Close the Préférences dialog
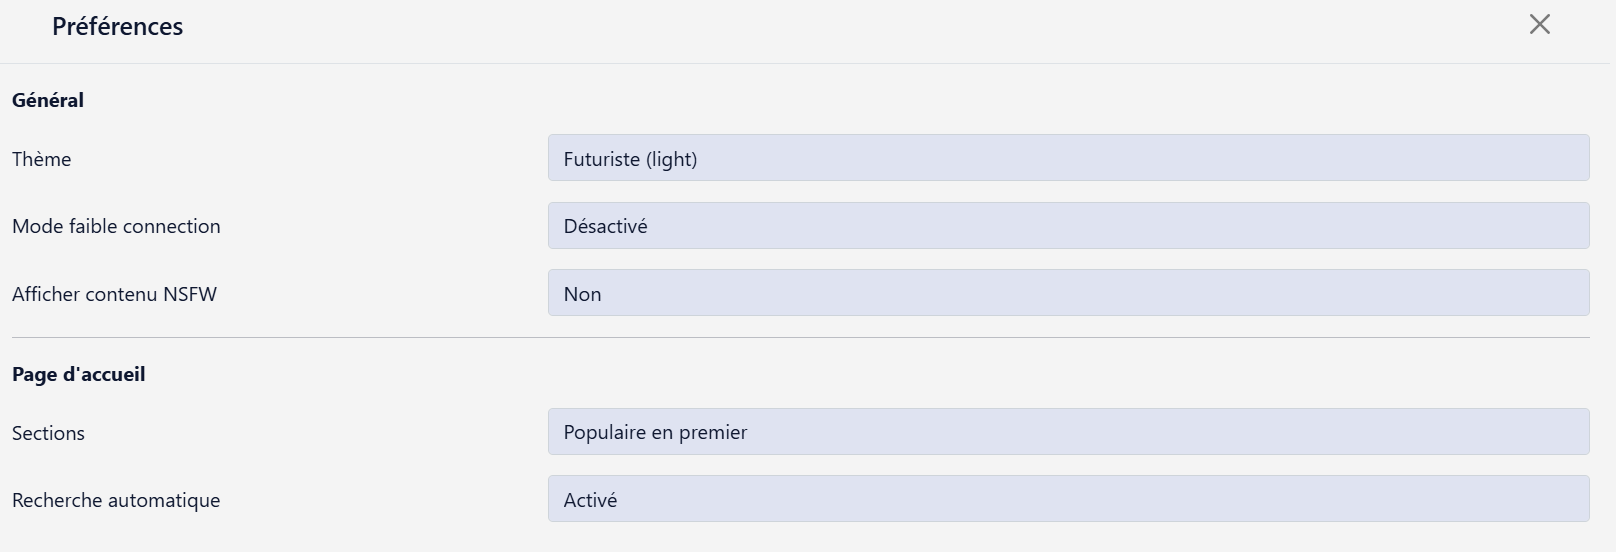1616x552 pixels. tap(1539, 25)
